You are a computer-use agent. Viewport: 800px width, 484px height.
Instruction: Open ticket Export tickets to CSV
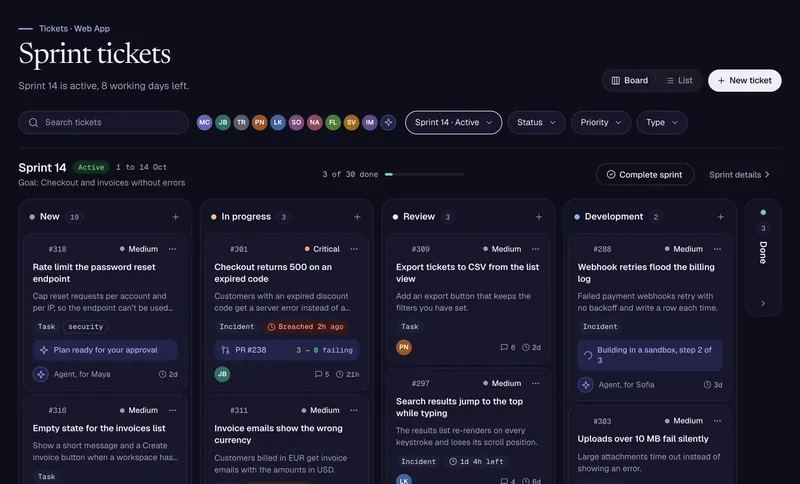coord(467,273)
